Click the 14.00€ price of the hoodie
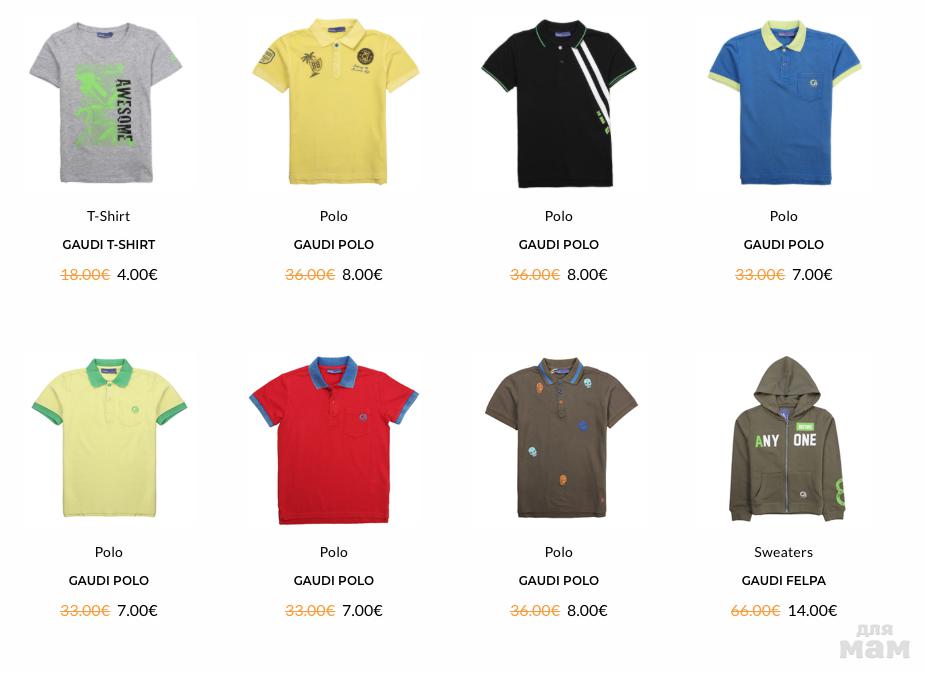The height and width of the screenshot is (673, 925). [812, 610]
